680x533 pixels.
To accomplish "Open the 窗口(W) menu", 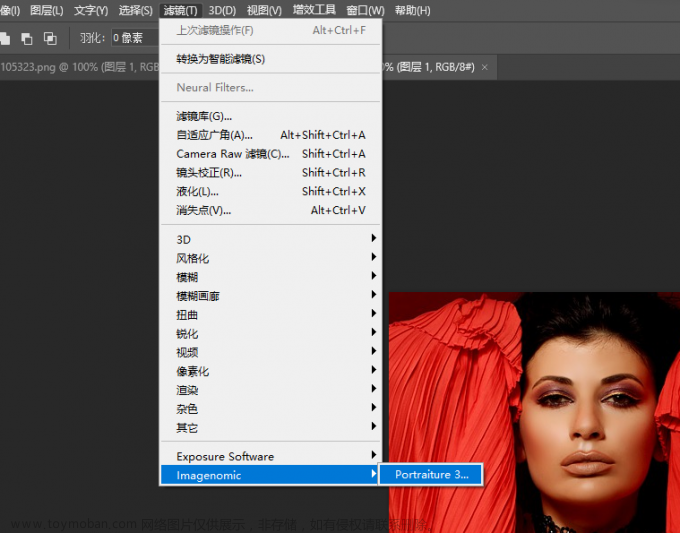I will click(366, 10).
